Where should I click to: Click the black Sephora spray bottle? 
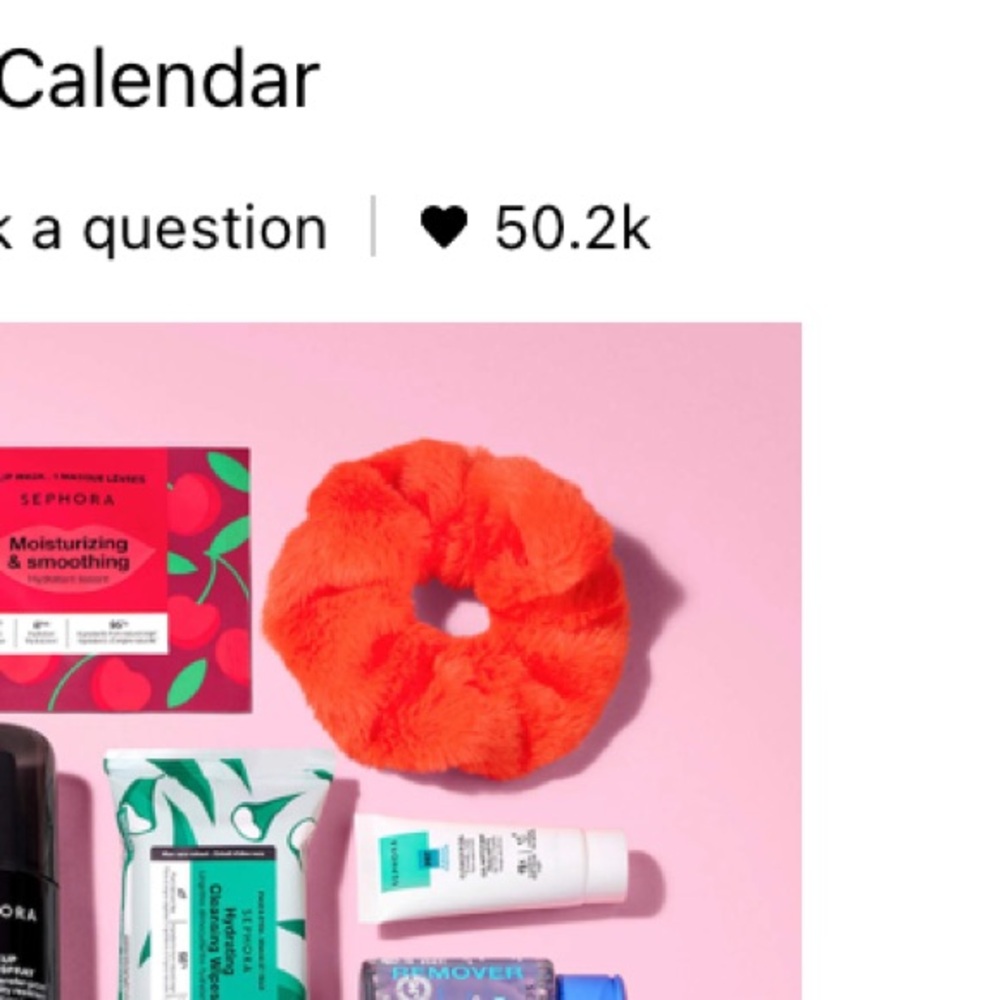[27, 861]
